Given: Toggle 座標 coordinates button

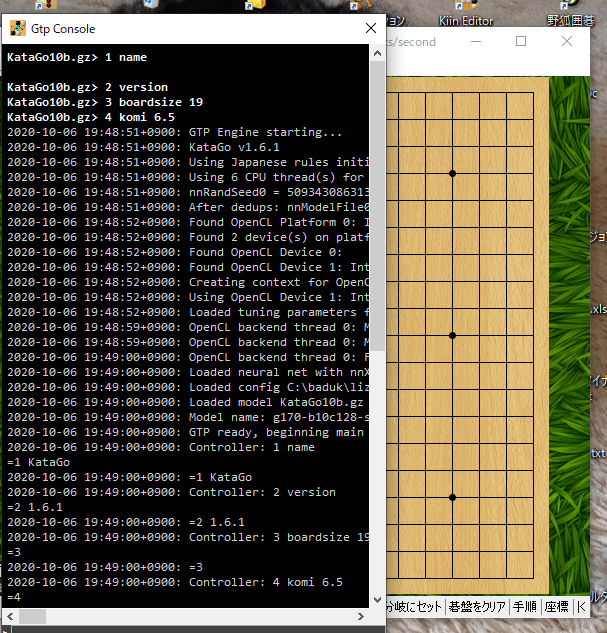Looking at the screenshot, I should pyautogui.click(x=557, y=606).
